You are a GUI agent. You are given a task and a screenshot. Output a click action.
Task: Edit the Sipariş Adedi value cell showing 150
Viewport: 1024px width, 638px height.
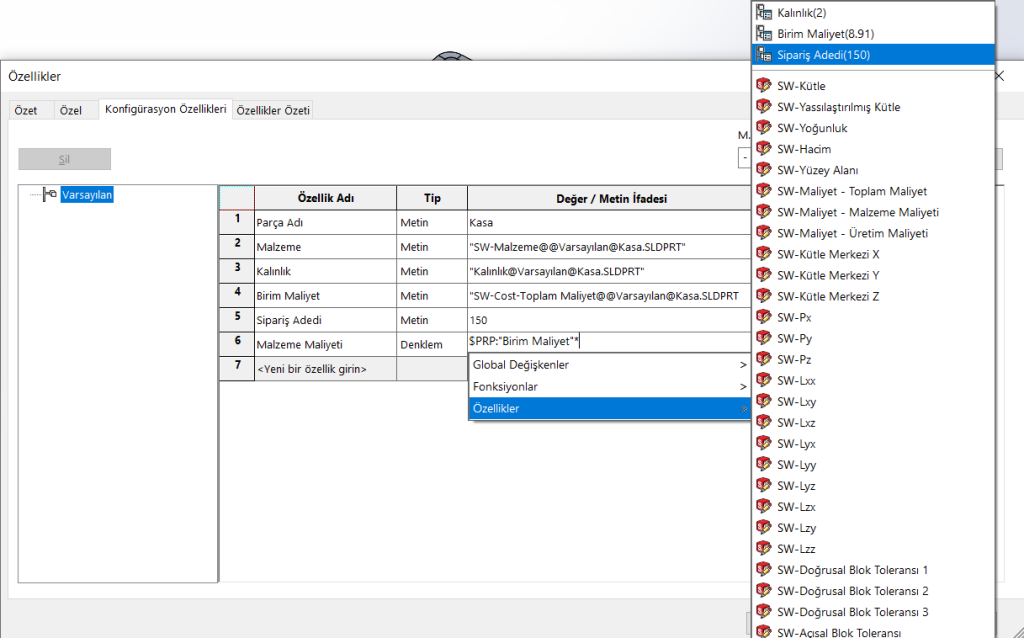(x=607, y=320)
